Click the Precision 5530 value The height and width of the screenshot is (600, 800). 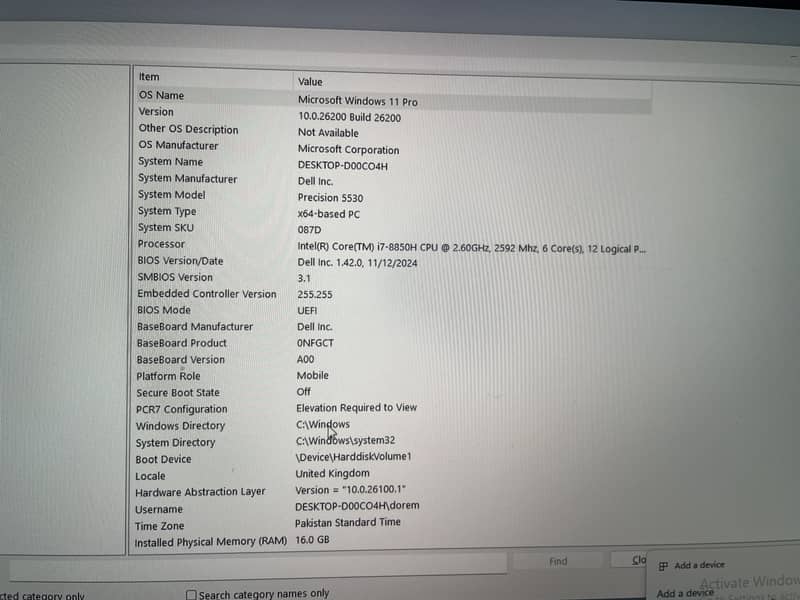pos(331,198)
